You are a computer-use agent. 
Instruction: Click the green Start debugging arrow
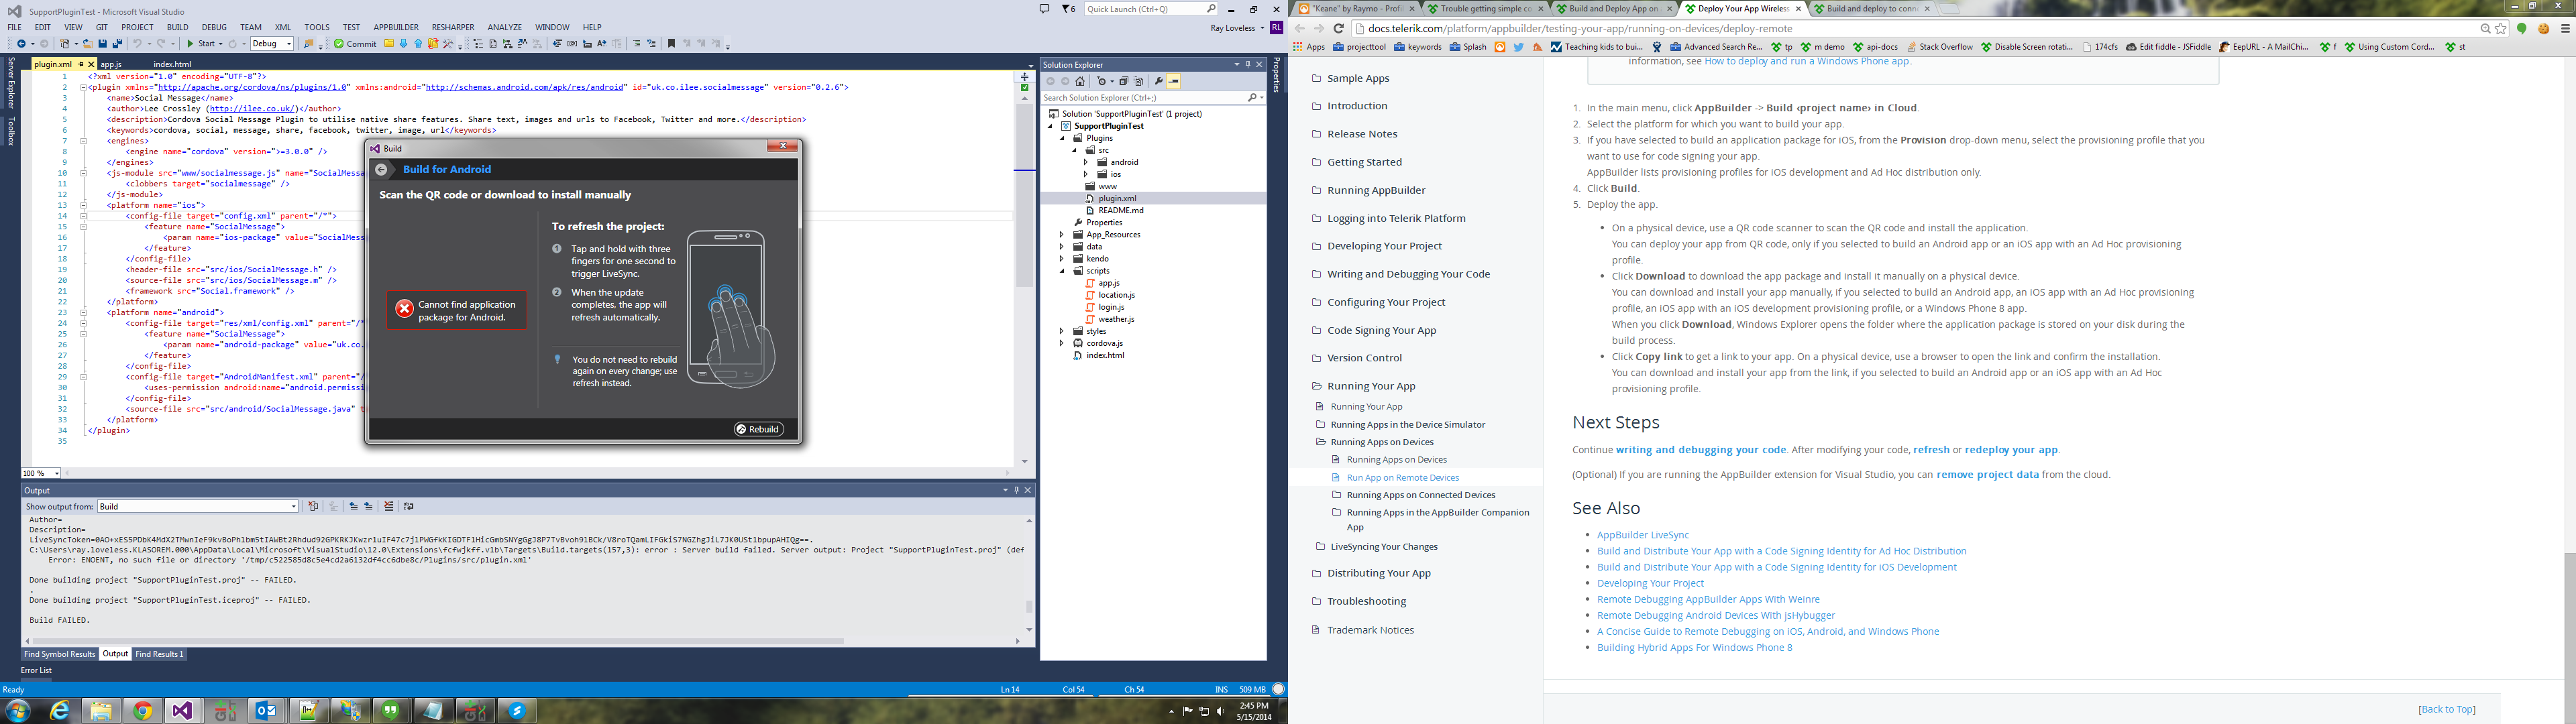pyautogui.click(x=190, y=44)
